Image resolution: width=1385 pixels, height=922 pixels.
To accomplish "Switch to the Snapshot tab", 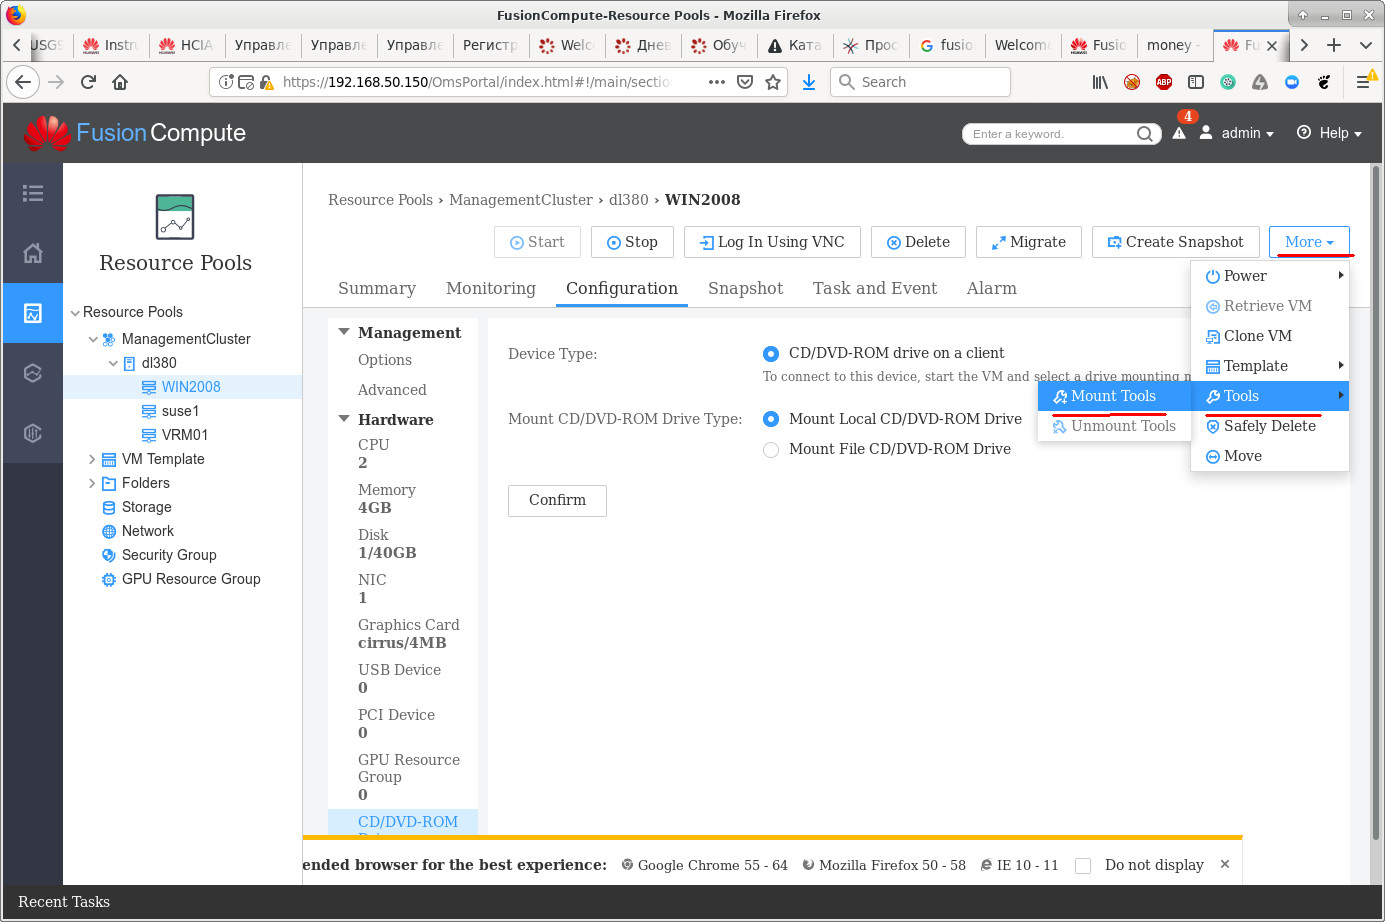I will click(x=745, y=288).
